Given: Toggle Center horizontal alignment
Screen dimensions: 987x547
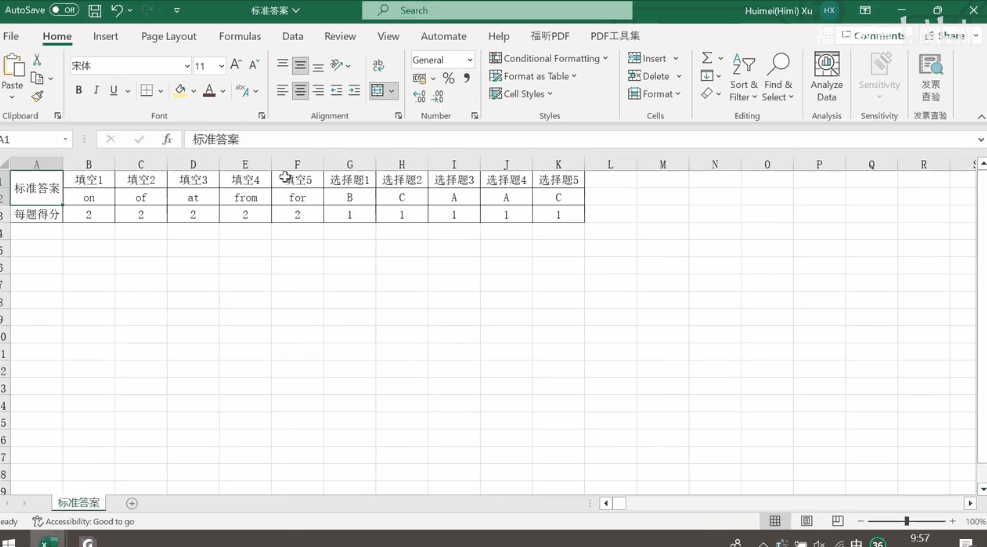Looking at the screenshot, I should pyautogui.click(x=300, y=91).
